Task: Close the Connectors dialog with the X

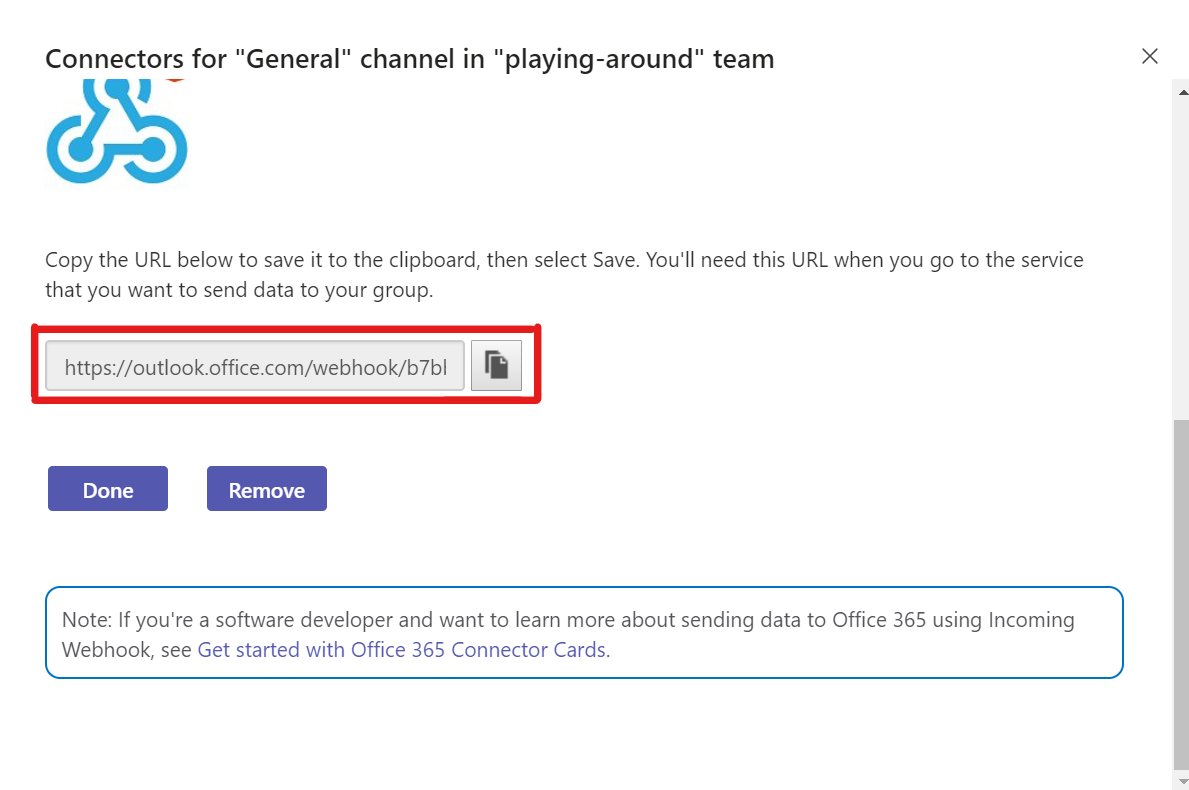Action: tap(1150, 56)
